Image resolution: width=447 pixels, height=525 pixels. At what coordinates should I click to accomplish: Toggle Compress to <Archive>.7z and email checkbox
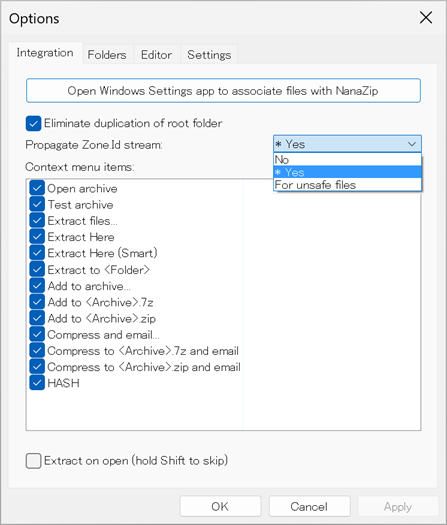coord(37,351)
